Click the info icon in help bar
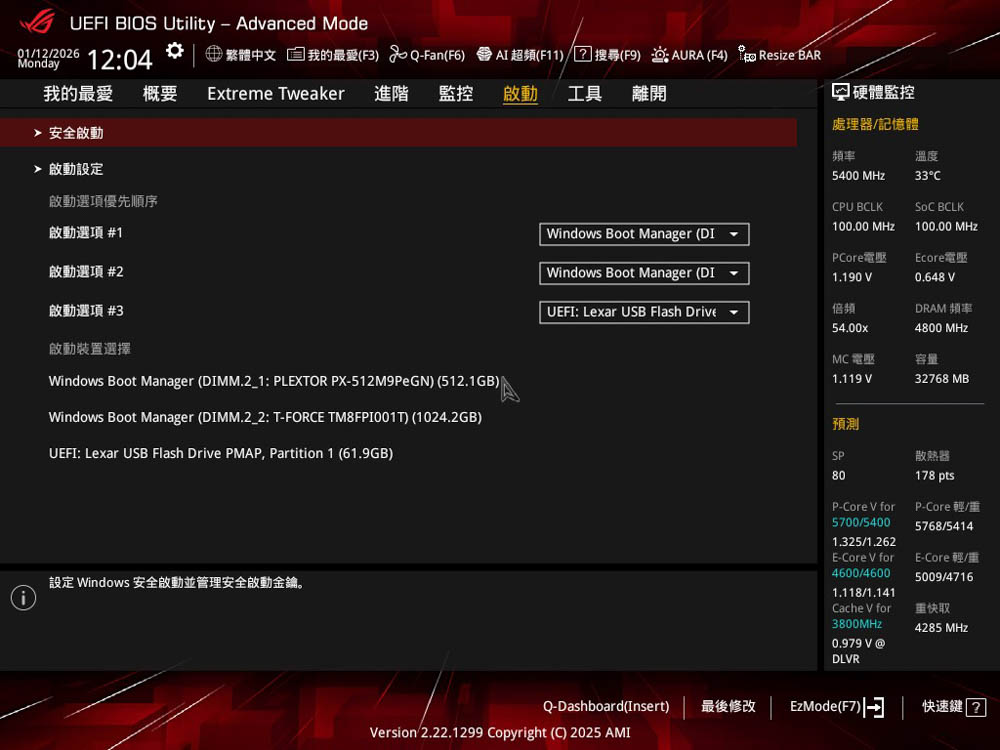Screen dimensions: 1000x750 click(23, 598)
